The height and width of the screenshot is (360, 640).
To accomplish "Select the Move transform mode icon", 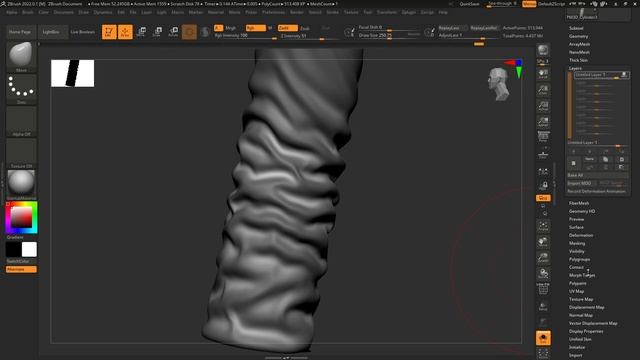I will coord(141,32).
